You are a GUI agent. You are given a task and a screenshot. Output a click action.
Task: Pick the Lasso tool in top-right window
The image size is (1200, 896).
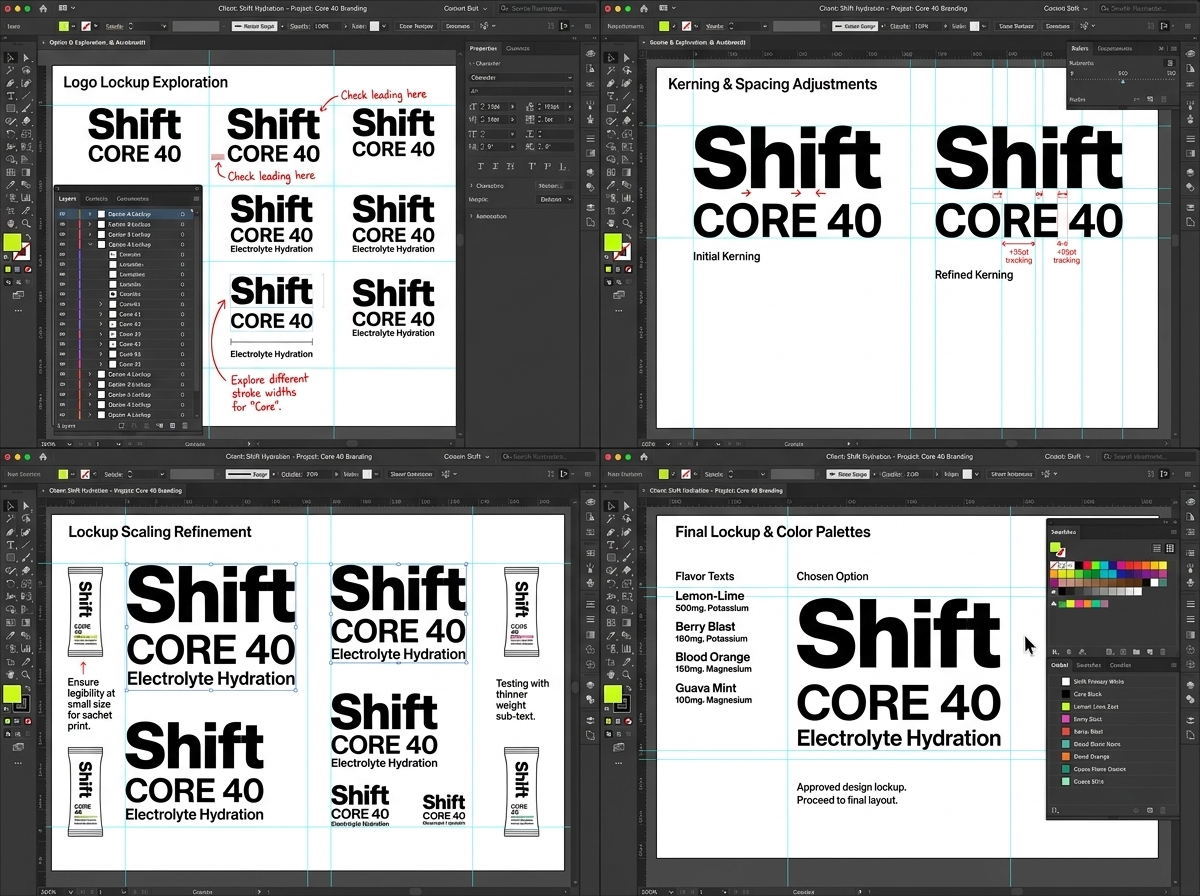point(626,70)
